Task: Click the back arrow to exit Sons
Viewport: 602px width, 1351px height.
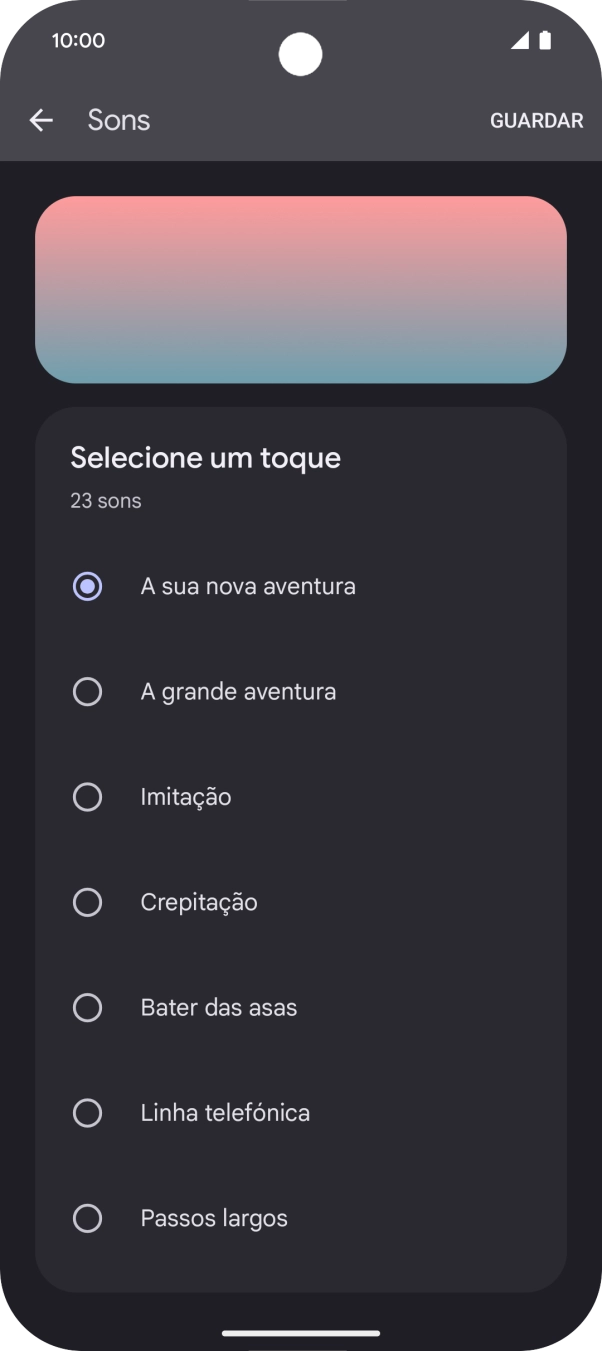Action: click(x=41, y=119)
